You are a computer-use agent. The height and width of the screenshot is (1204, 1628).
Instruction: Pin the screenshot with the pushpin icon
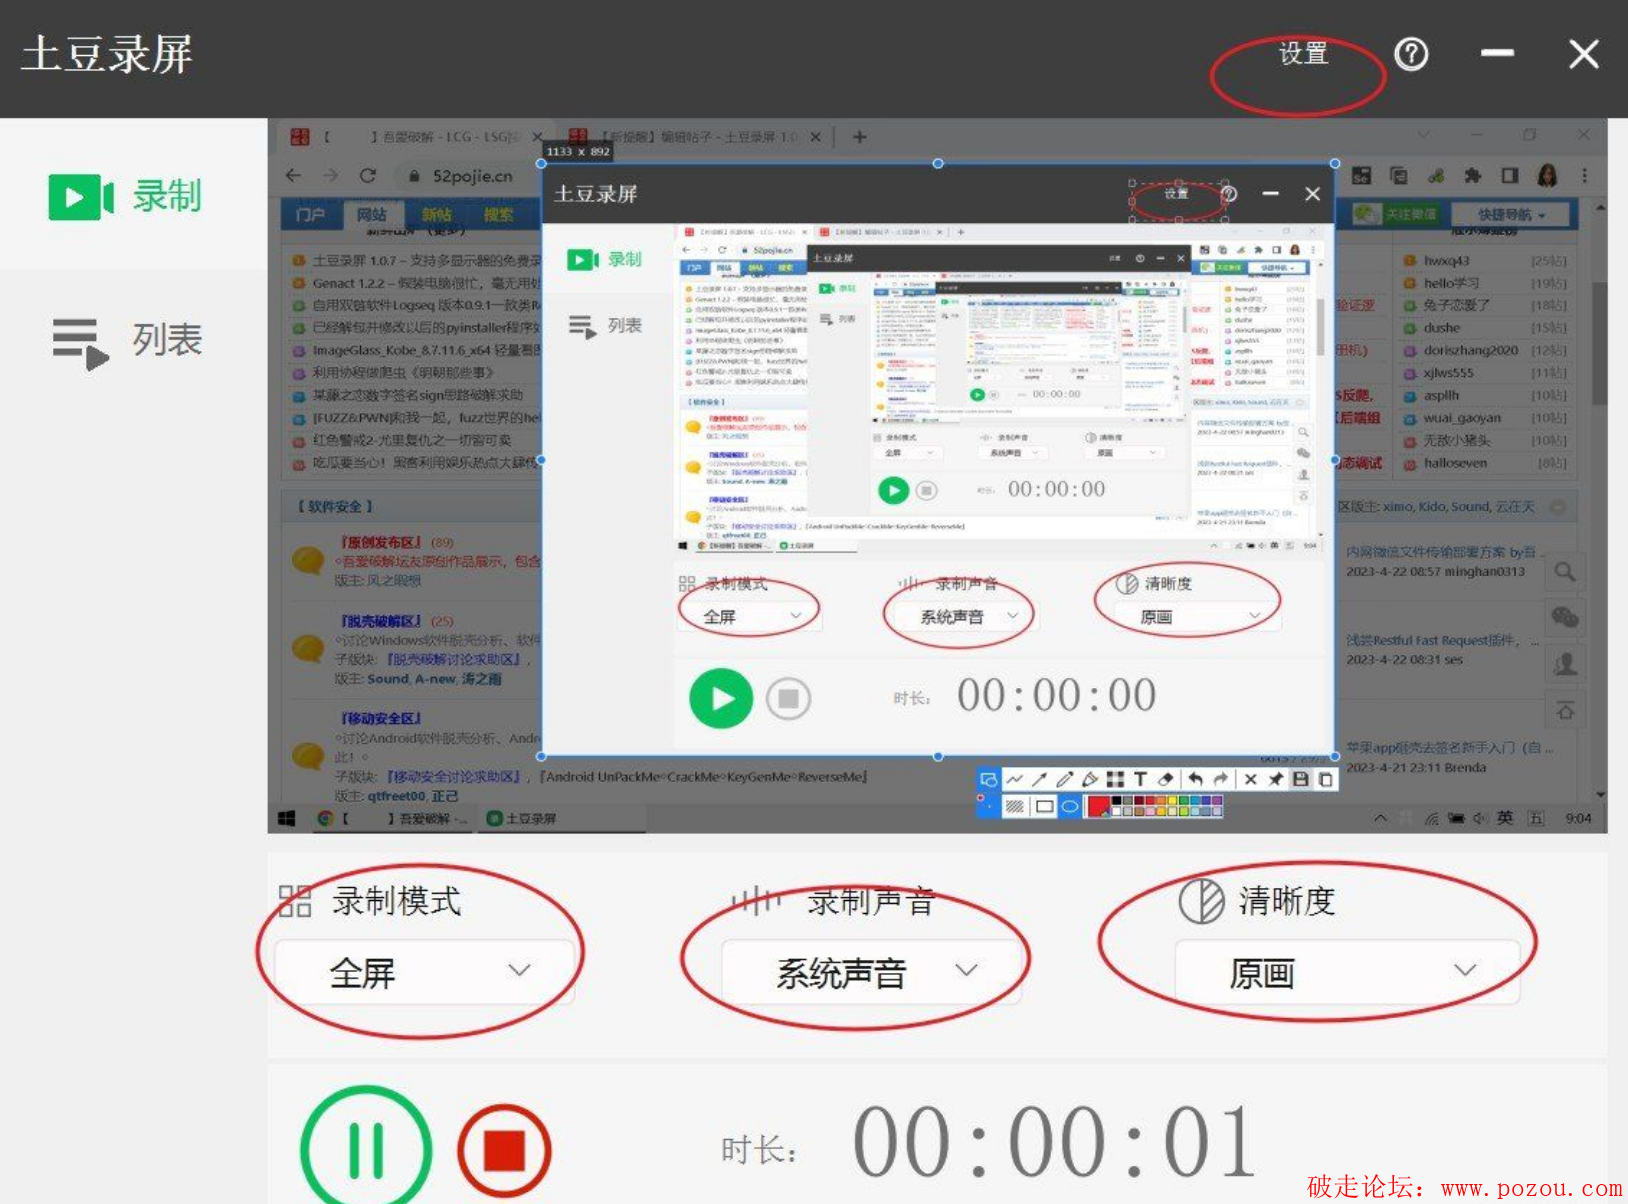coord(1276,779)
